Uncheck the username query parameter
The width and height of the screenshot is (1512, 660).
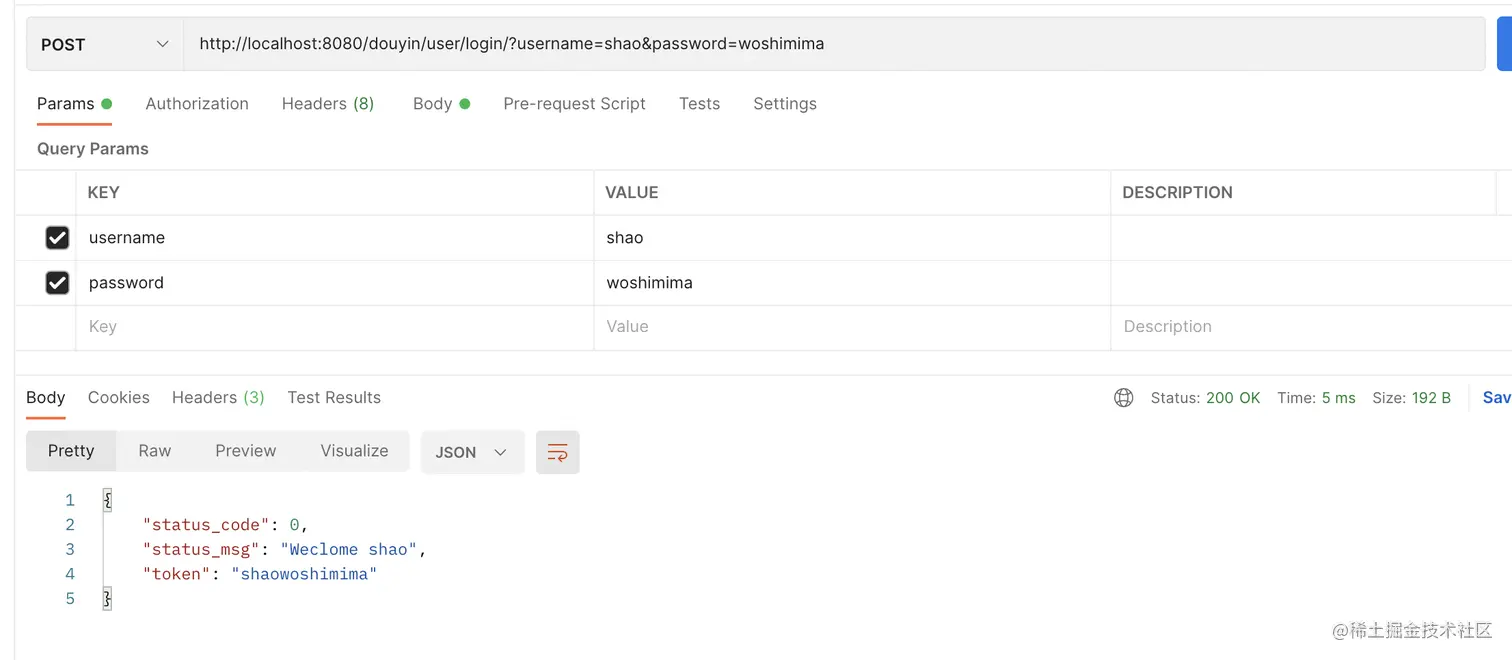point(57,237)
